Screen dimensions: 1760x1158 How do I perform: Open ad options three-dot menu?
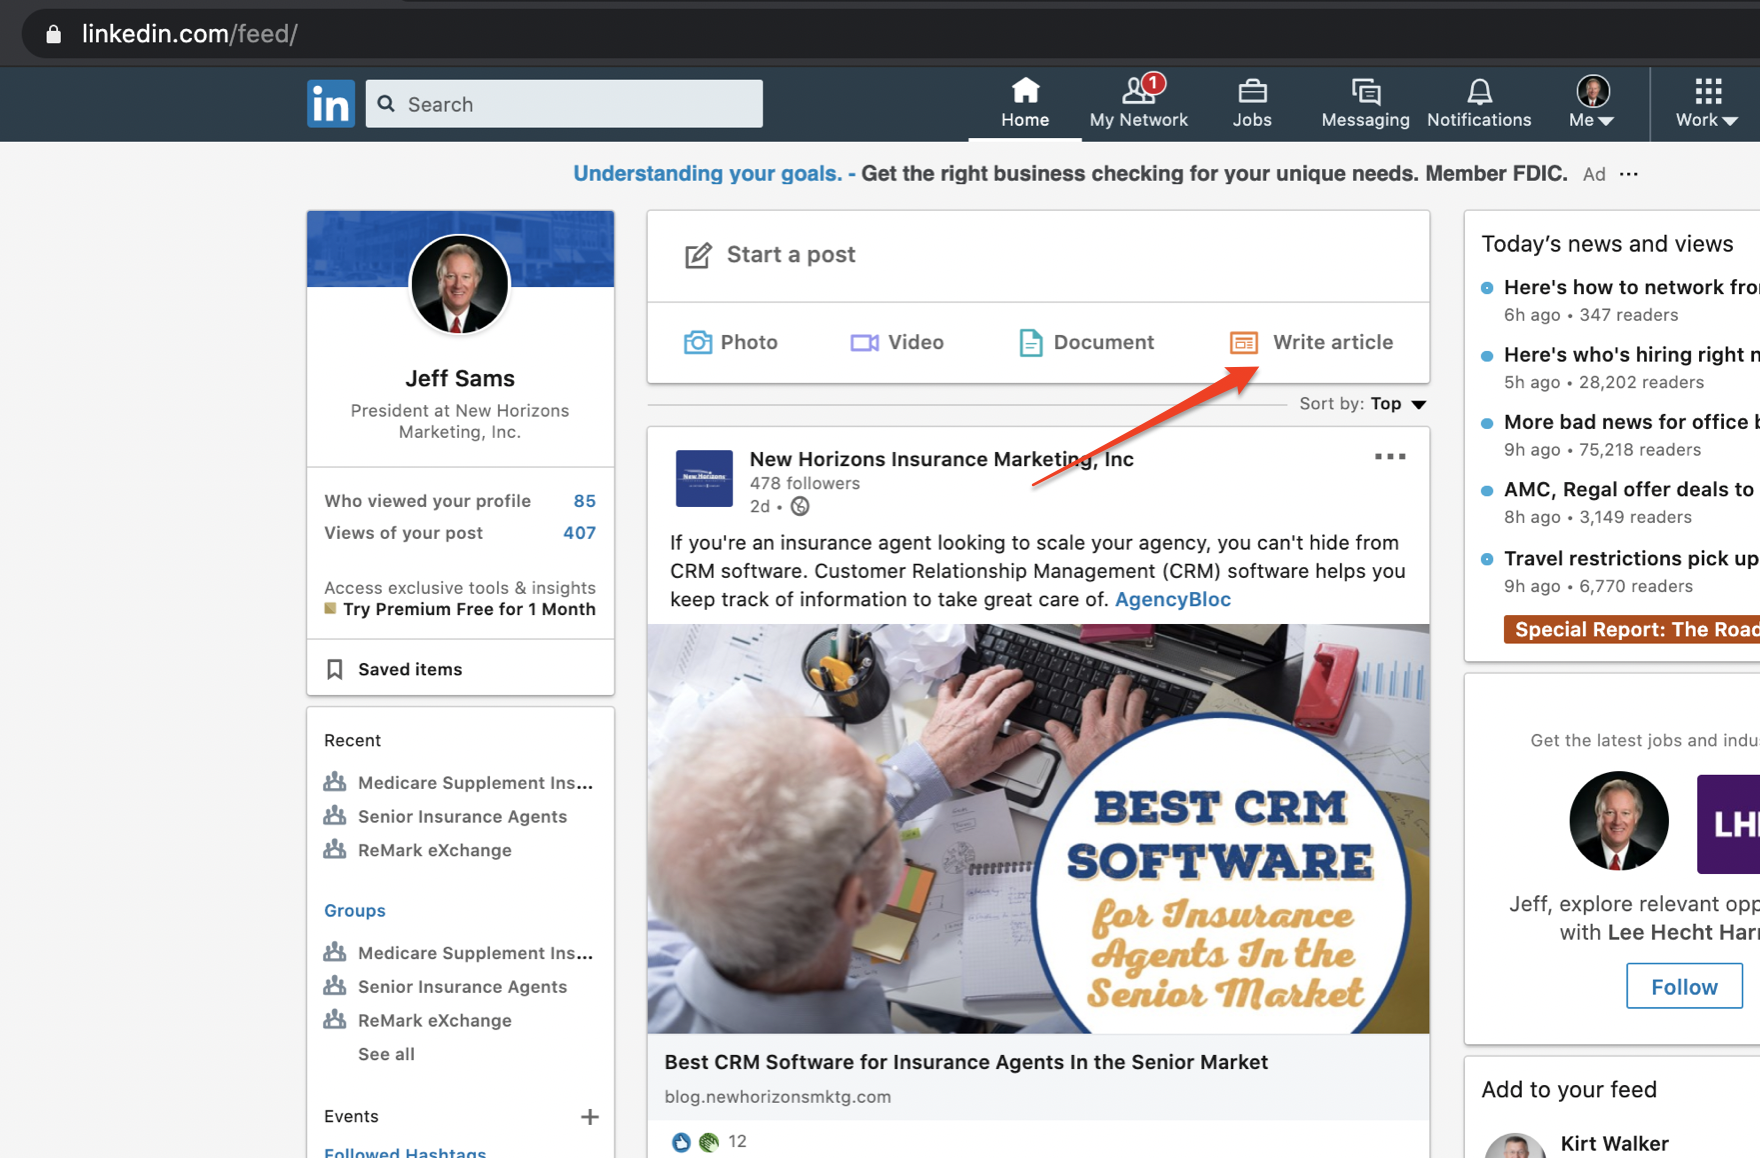pos(1629,174)
